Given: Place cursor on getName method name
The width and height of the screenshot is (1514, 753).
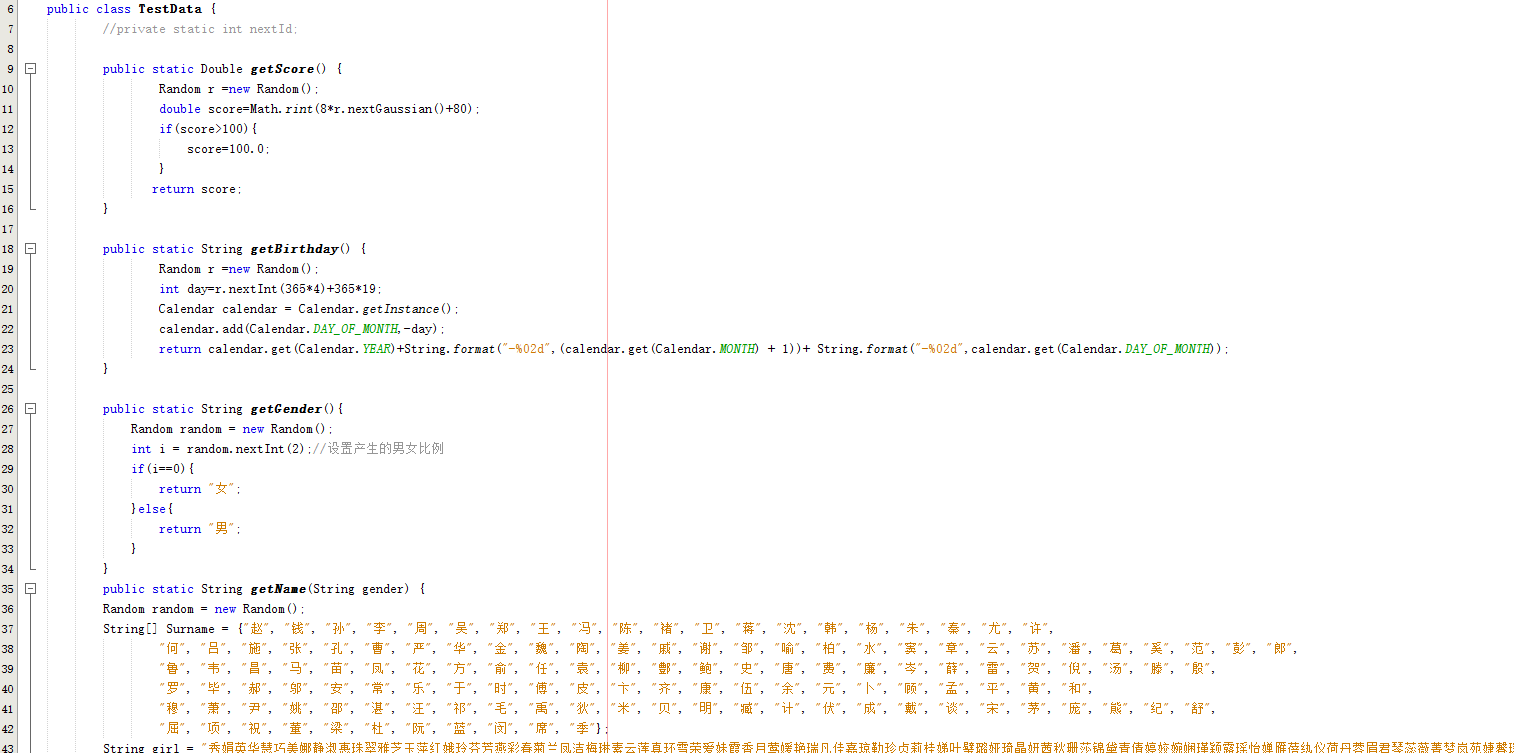Looking at the screenshot, I should point(279,589).
